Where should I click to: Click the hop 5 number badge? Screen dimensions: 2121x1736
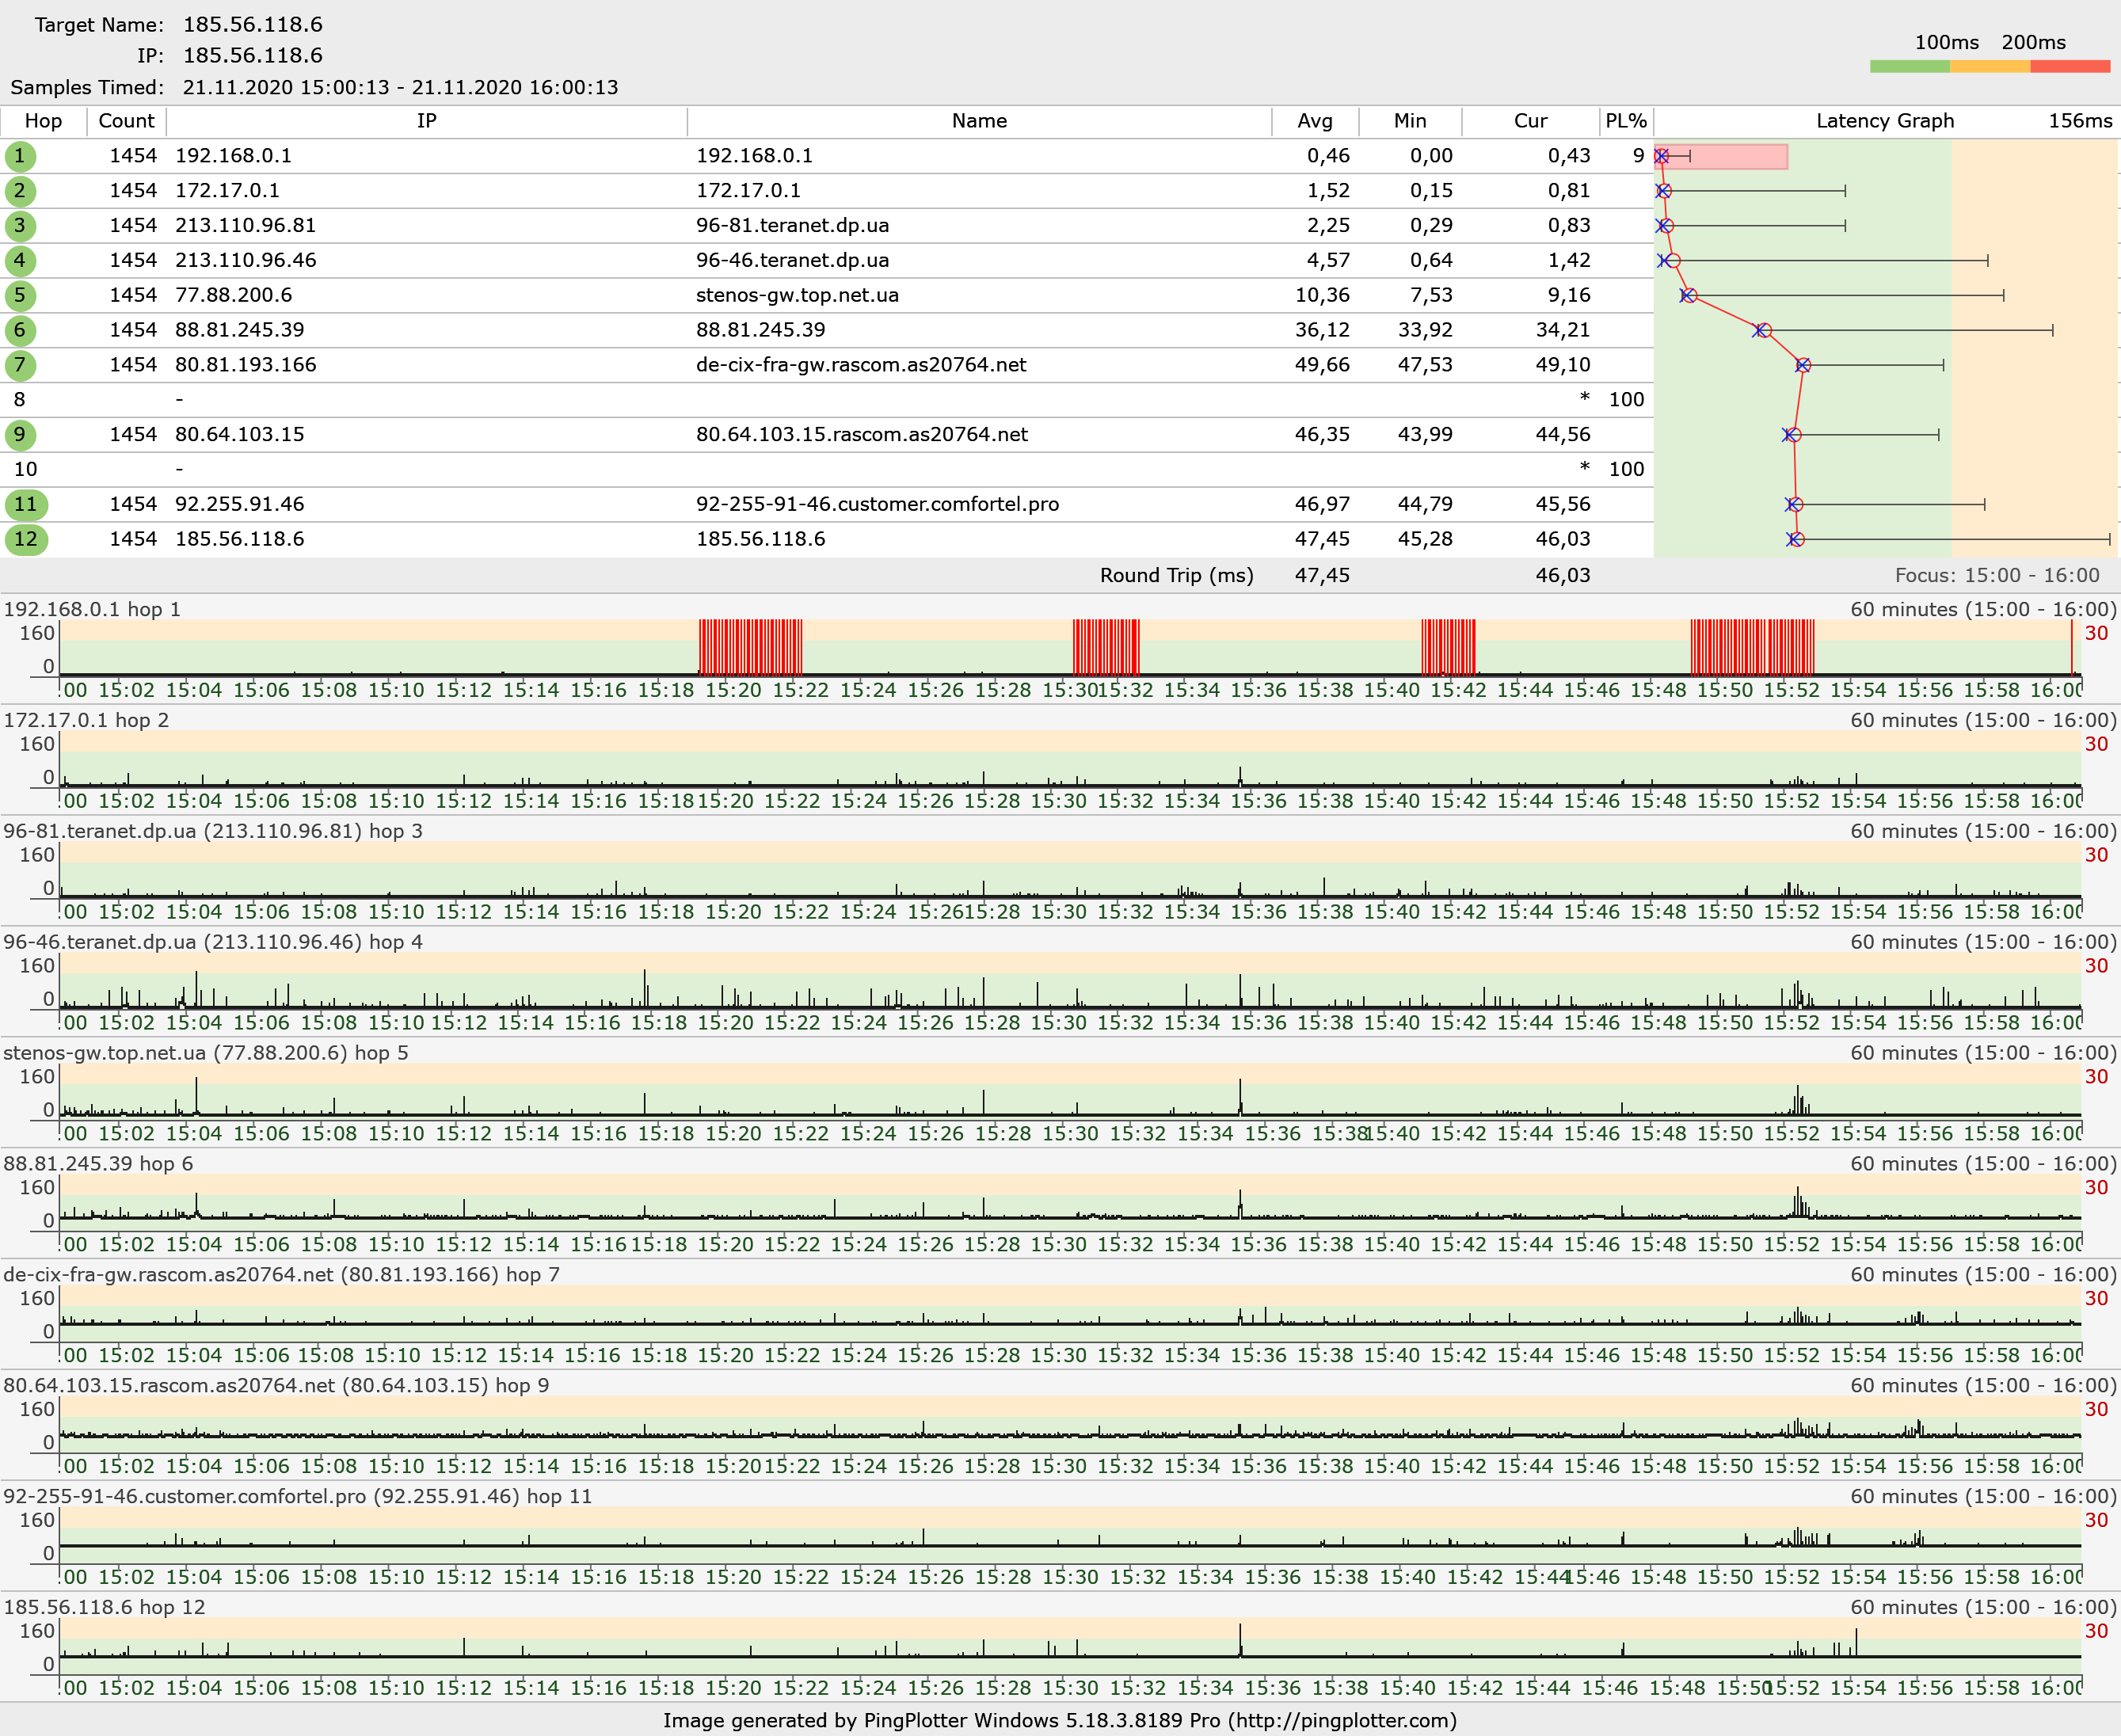coord(20,296)
